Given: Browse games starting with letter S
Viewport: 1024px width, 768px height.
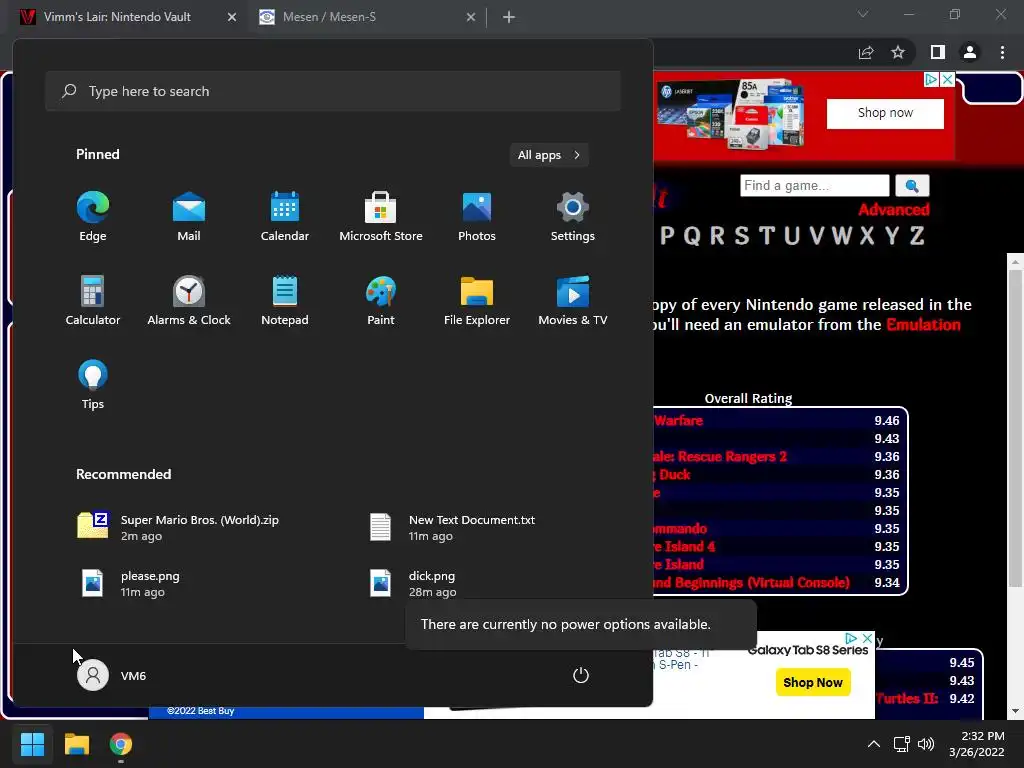Looking at the screenshot, I should coord(741,236).
